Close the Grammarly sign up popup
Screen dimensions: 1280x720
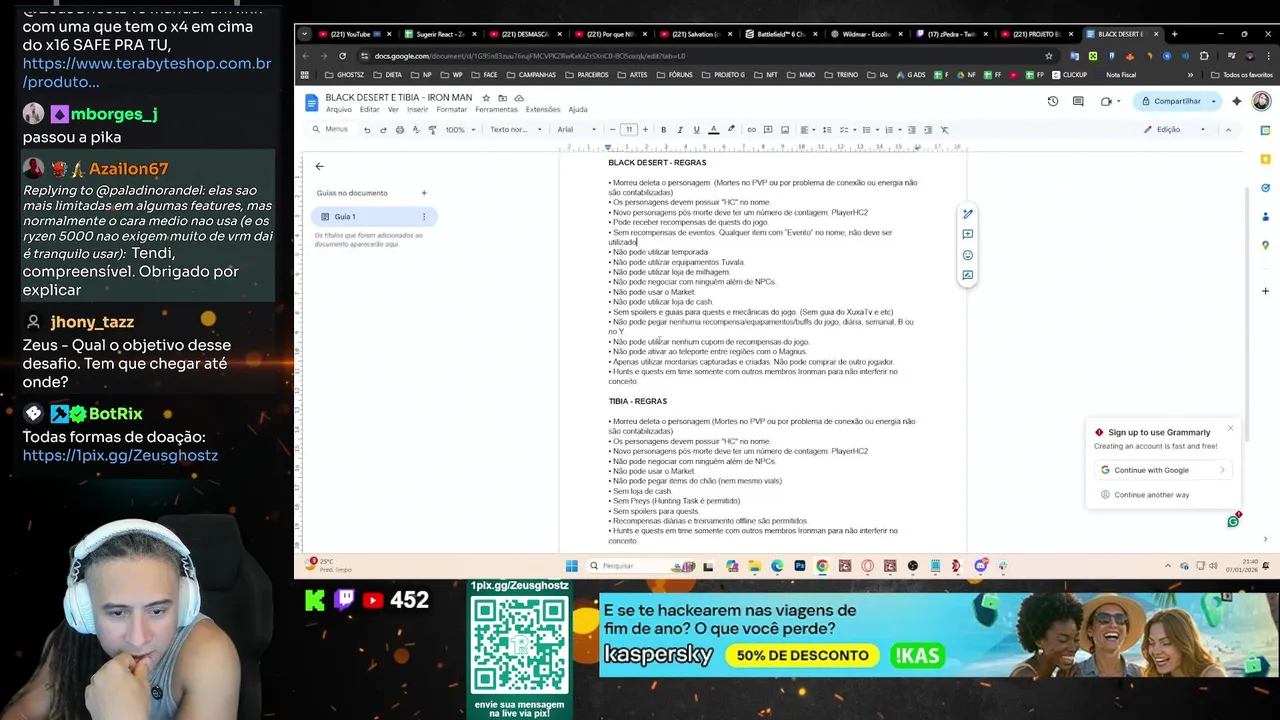pyautogui.click(x=1230, y=429)
